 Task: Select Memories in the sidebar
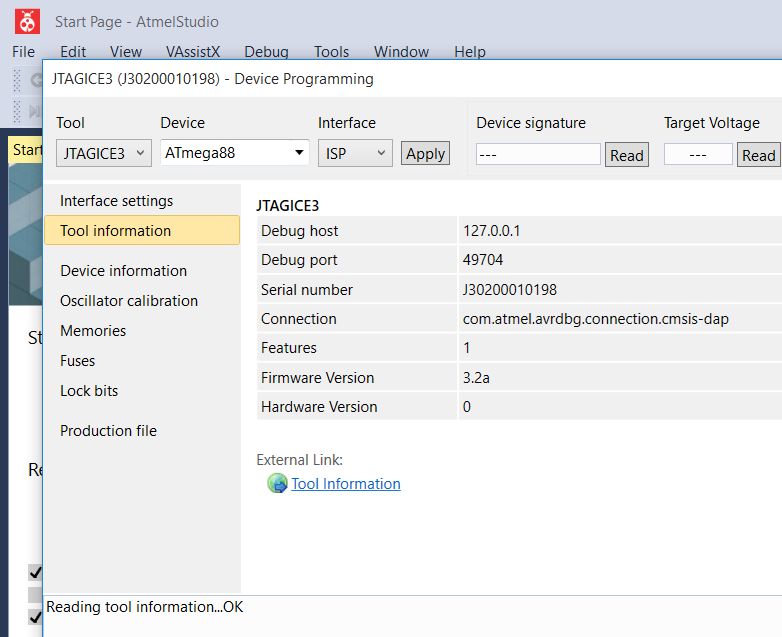click(x=93, y=331)
